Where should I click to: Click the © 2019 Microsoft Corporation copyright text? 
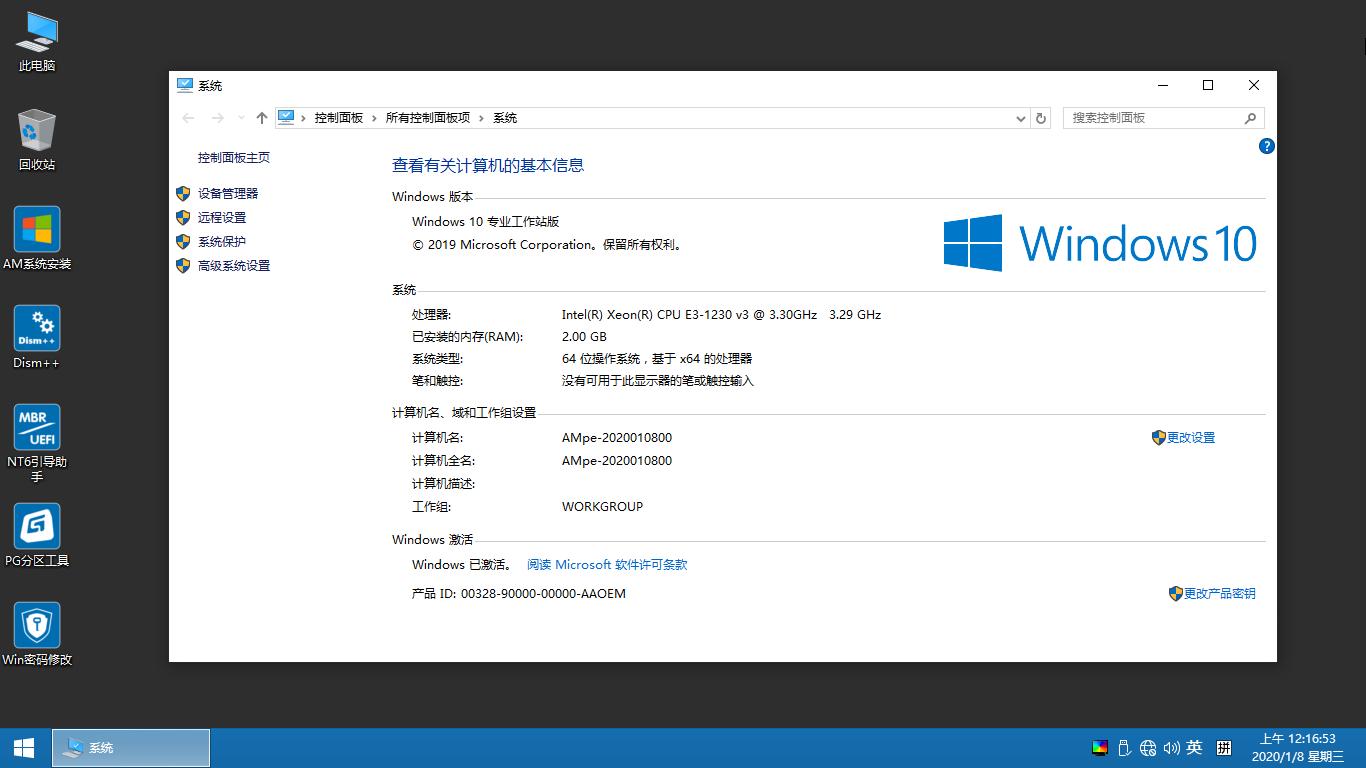click(x=549, y=245)
